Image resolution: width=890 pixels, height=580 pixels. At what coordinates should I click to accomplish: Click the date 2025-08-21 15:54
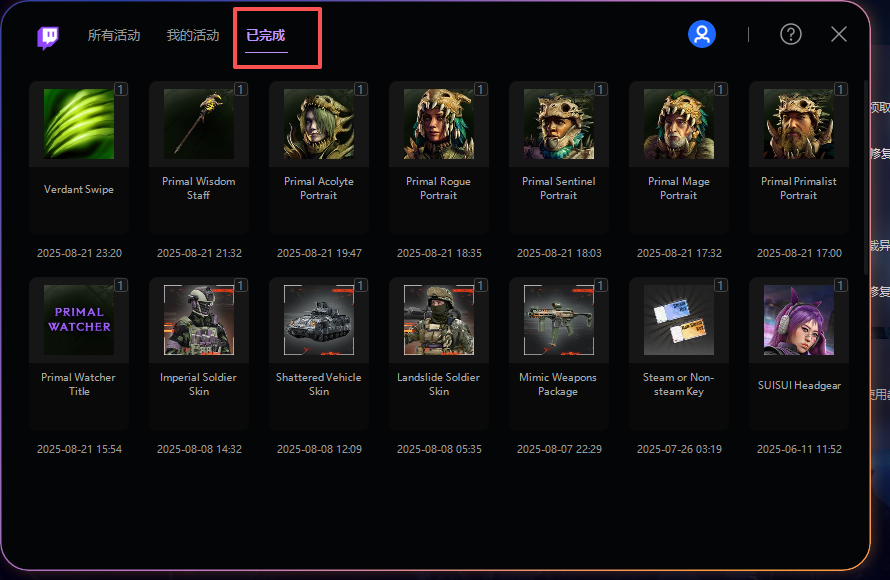click(79, 449)
